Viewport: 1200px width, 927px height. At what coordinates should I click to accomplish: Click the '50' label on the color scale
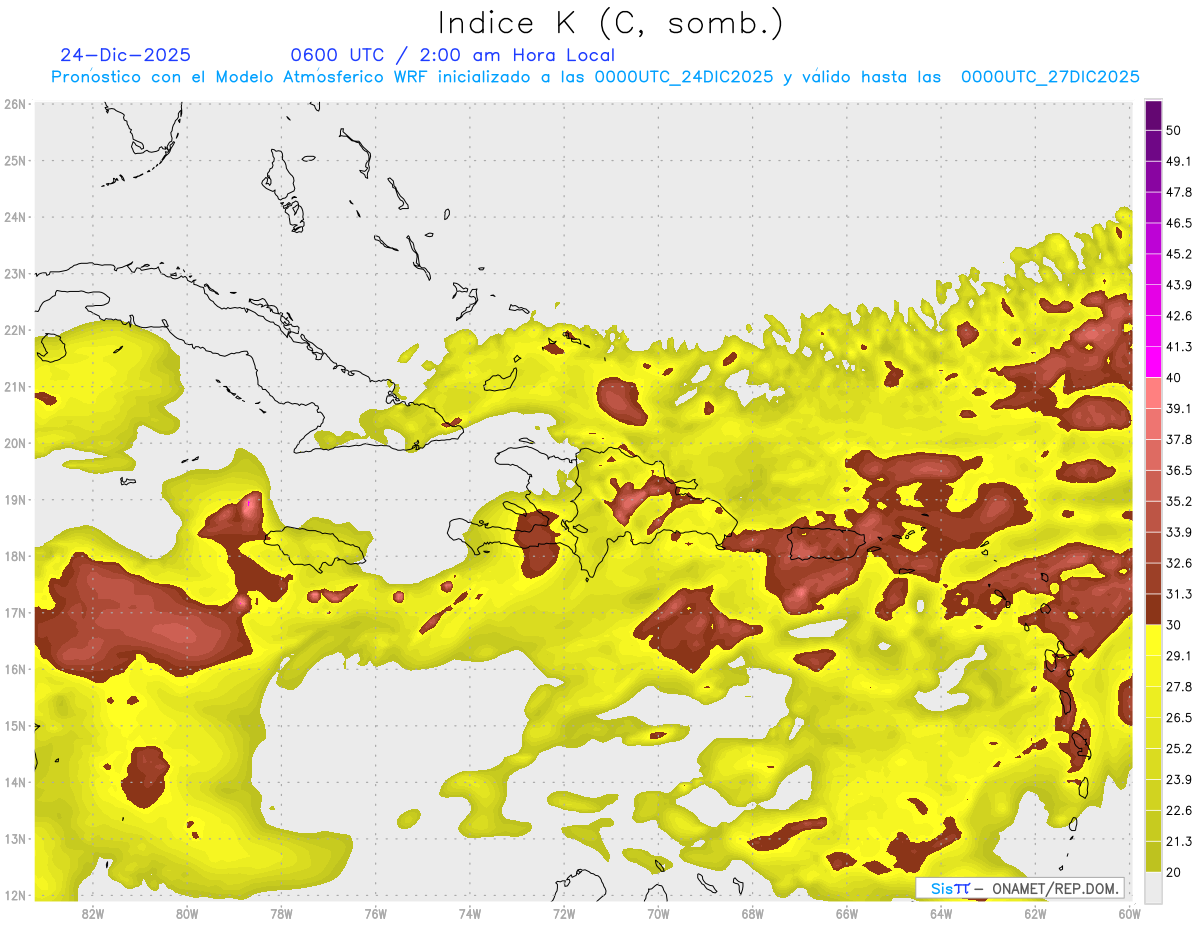[x=1174, y=130]
